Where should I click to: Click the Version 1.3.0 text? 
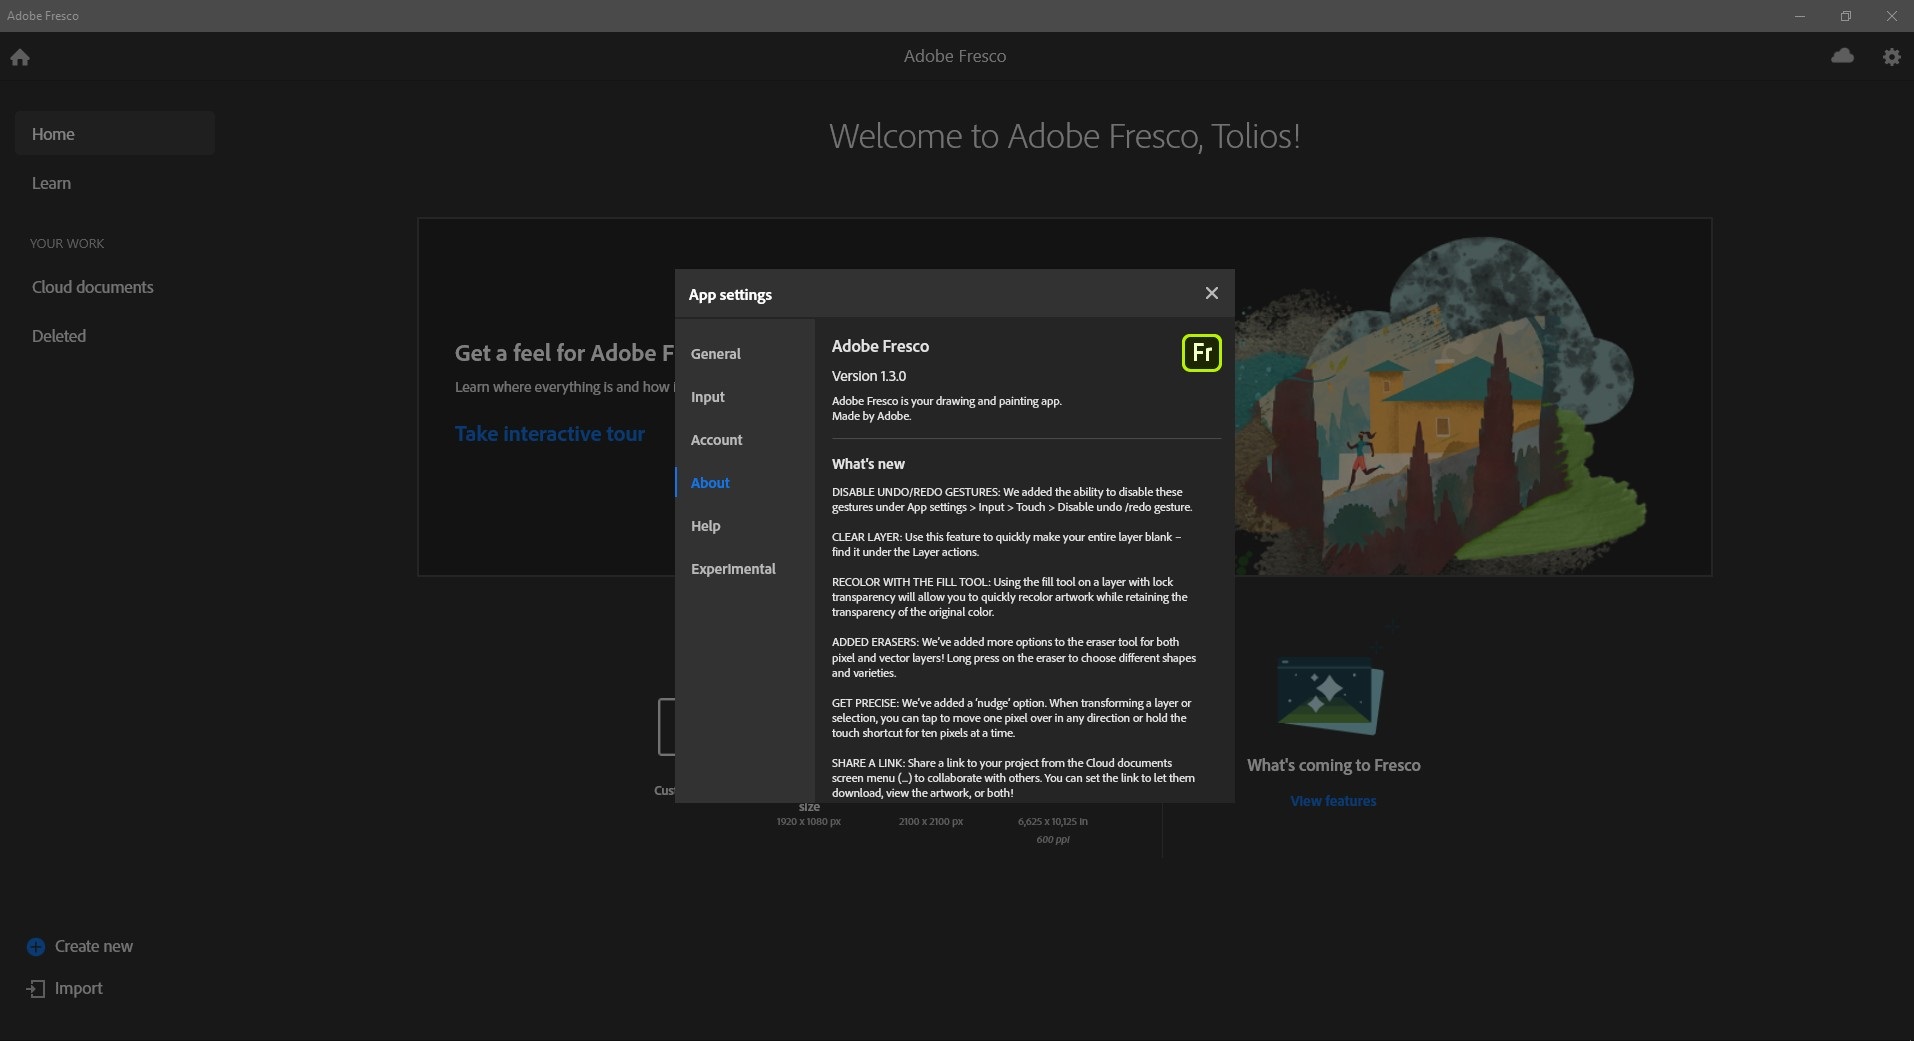[869, 376]
